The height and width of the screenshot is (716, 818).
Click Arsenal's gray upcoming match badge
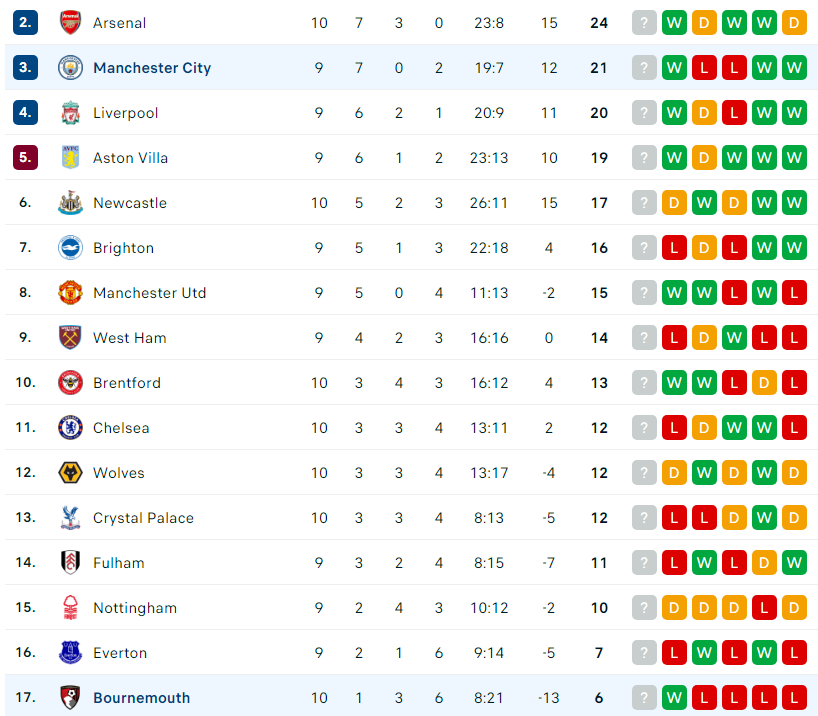pos(644,22)
